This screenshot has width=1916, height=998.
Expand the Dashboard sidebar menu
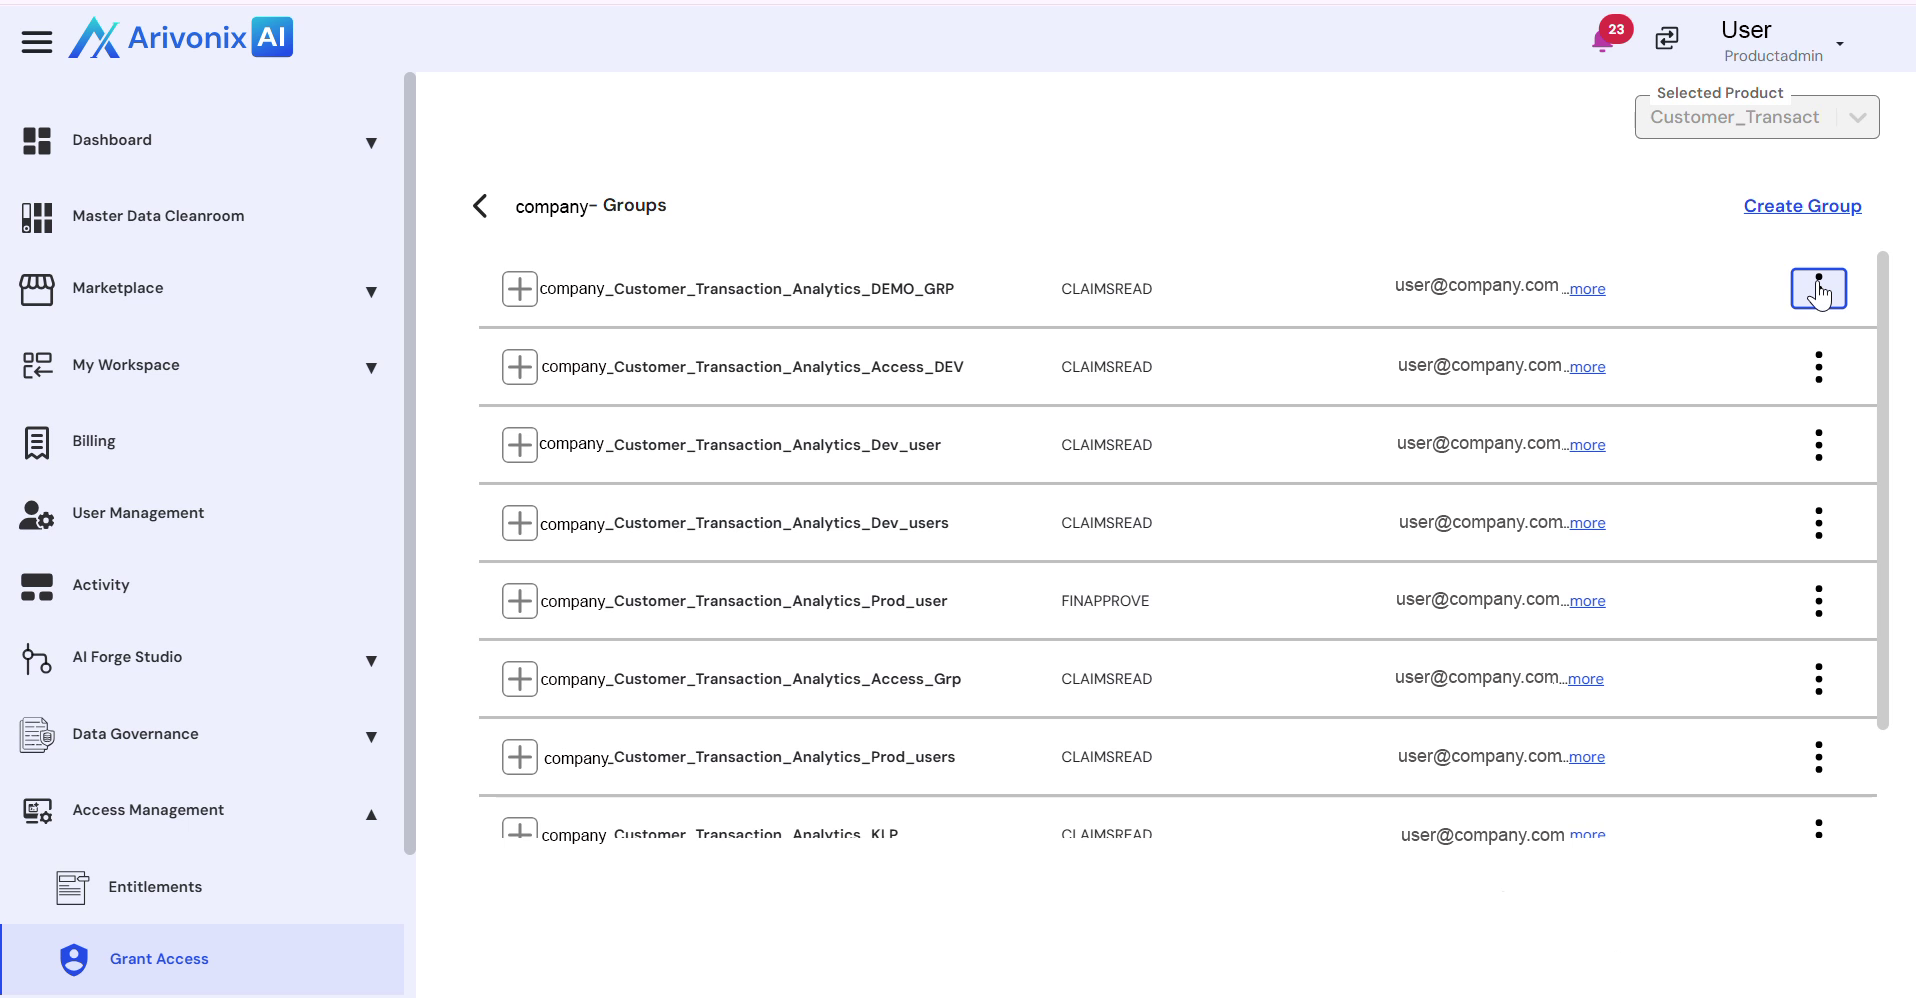[x=371, y=142]
